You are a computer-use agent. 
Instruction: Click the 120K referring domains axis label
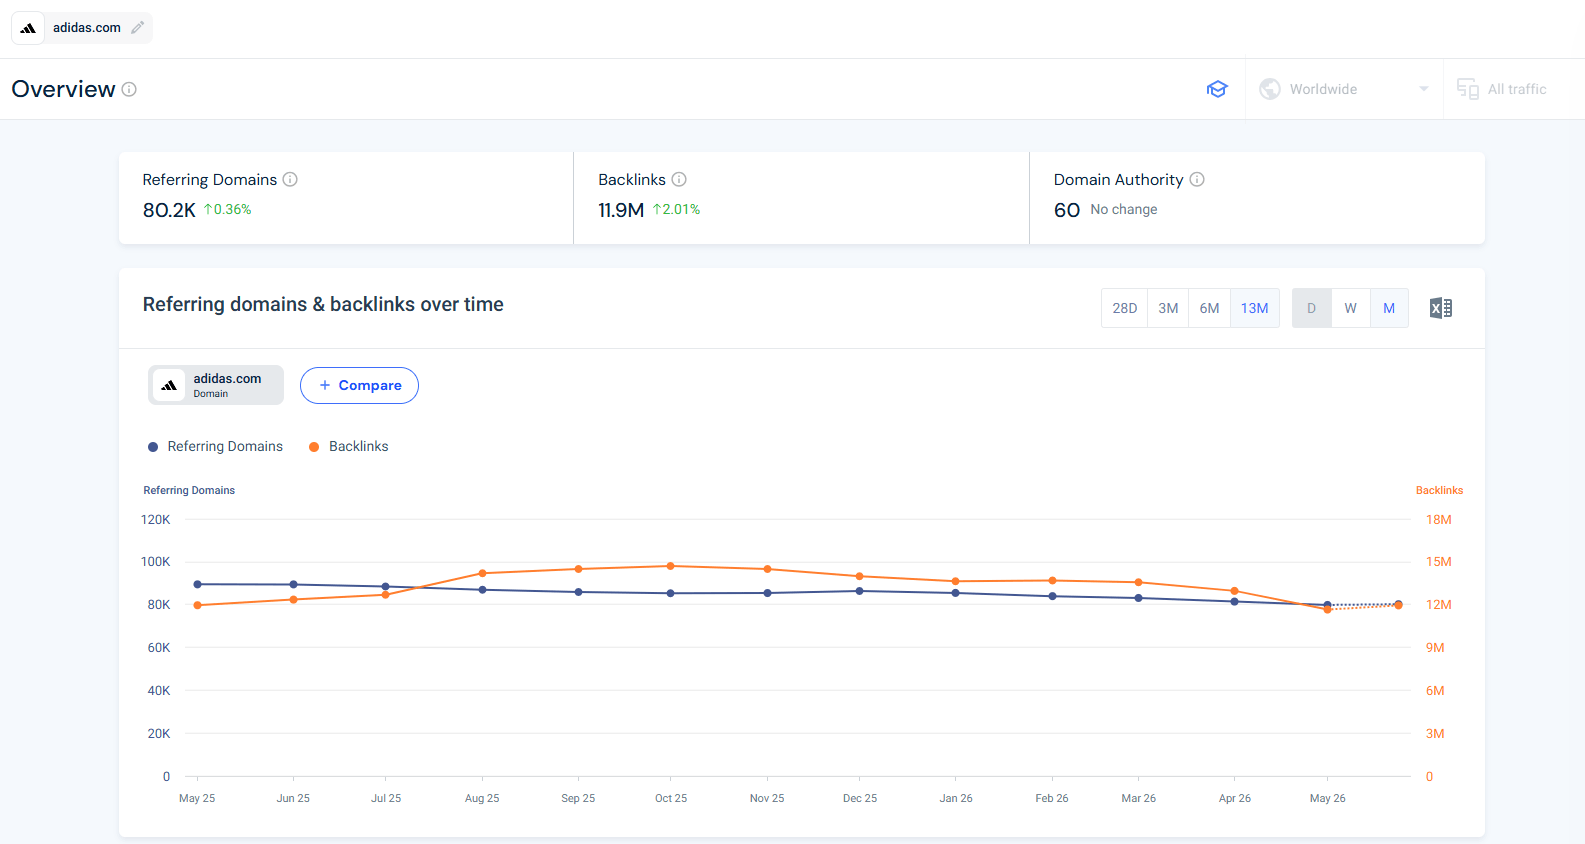click(x=156, y=520)
